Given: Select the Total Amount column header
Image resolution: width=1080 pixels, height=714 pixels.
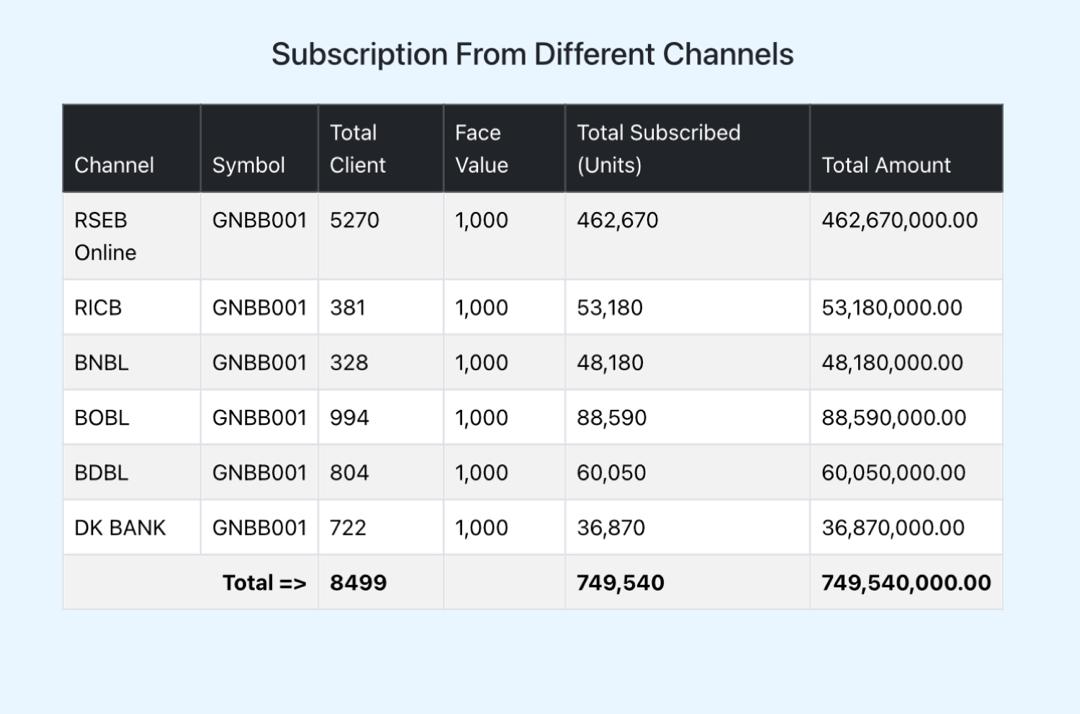Looking at the screenshot, I should click(886, 165).
